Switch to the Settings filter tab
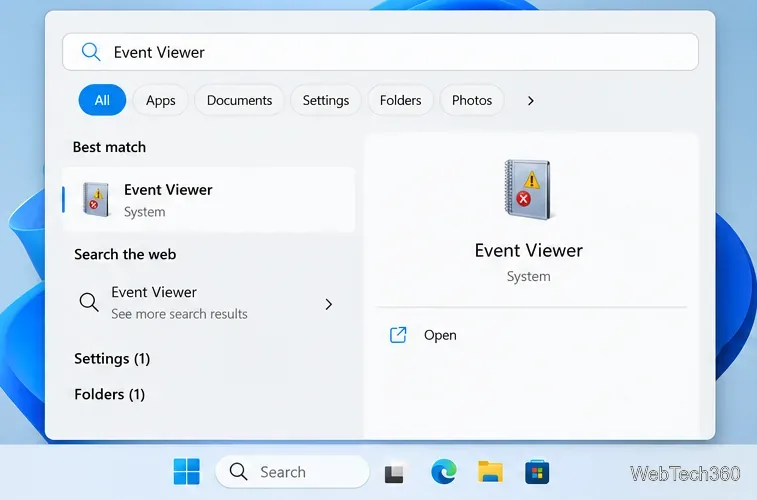 click(326, 100)
